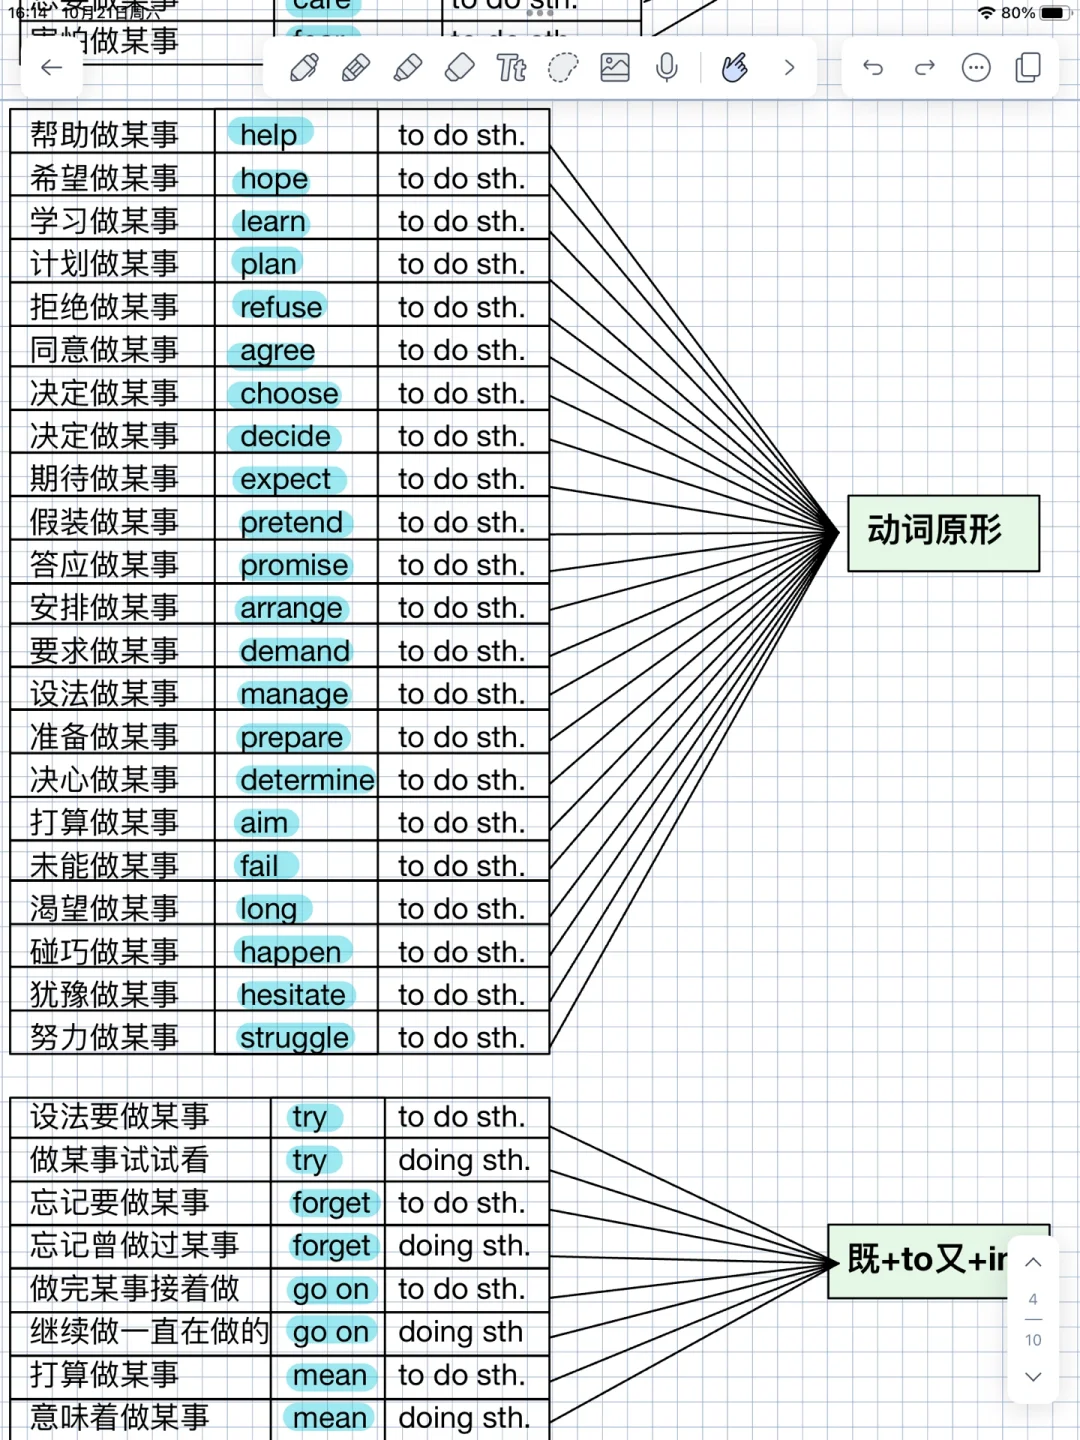Tap the highlighted word expect
This screenshot has height=1440, width=1080.
pyautogui.click(x=285, y=479)
